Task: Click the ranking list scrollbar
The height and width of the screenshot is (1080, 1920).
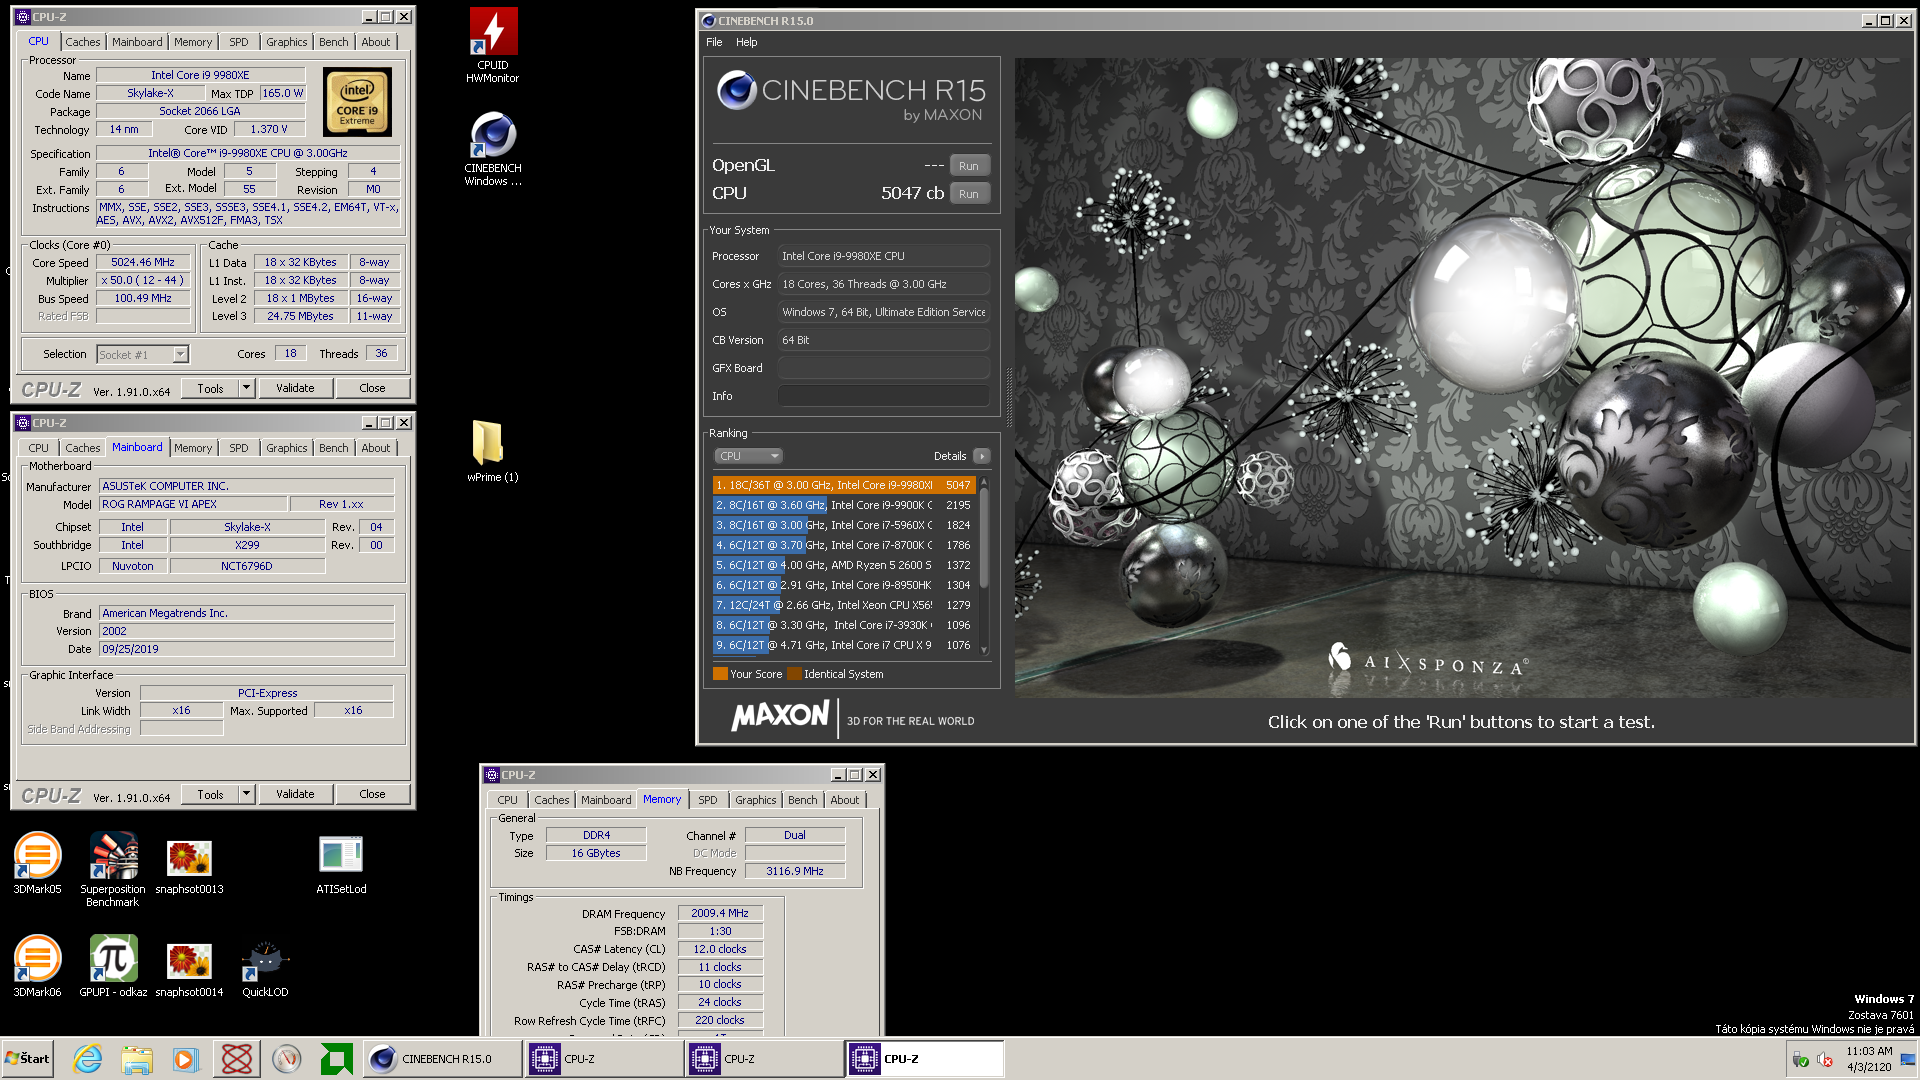Action: pos(984,538)
